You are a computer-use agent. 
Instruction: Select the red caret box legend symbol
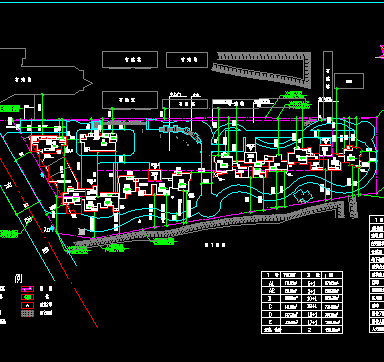click(x=27, y=305)
